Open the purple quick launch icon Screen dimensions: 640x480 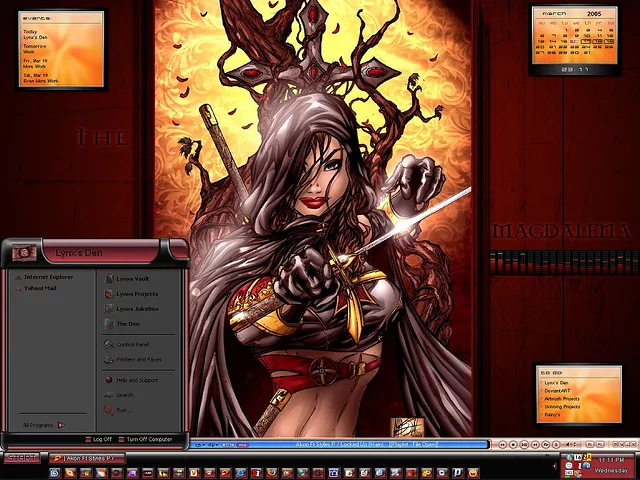coord(132,473)
